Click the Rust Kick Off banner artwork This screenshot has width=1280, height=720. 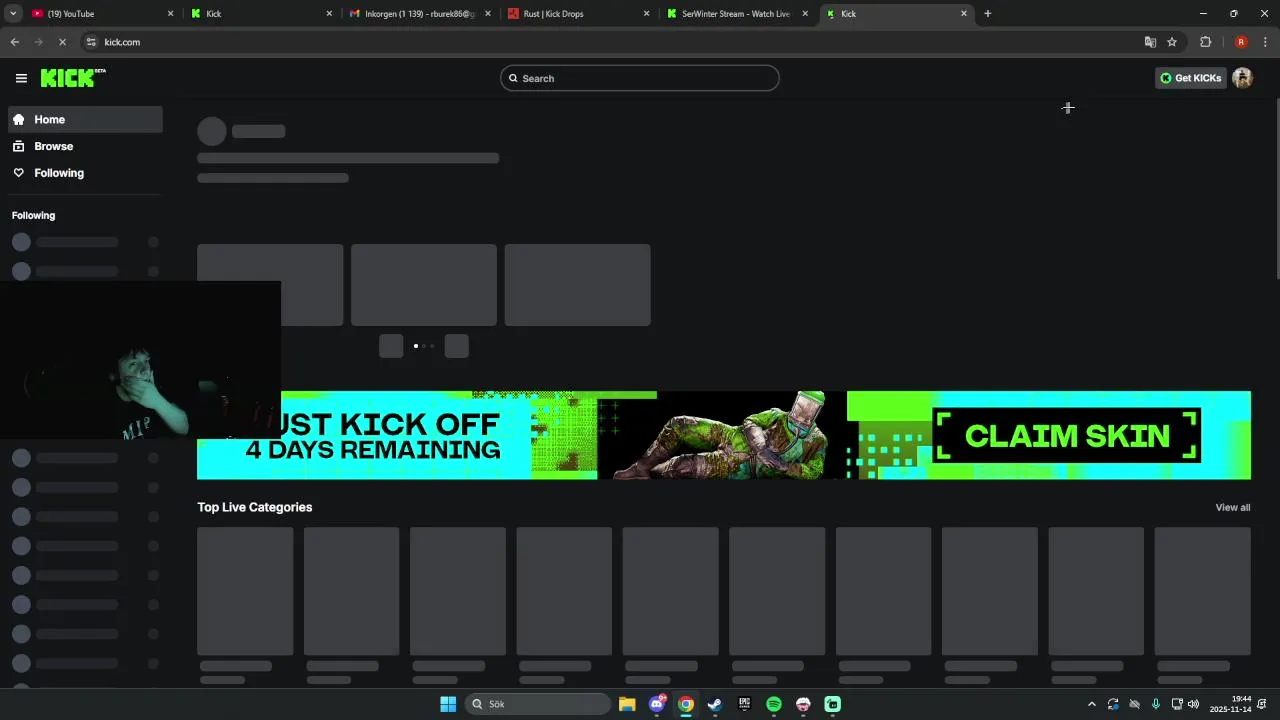723,435
